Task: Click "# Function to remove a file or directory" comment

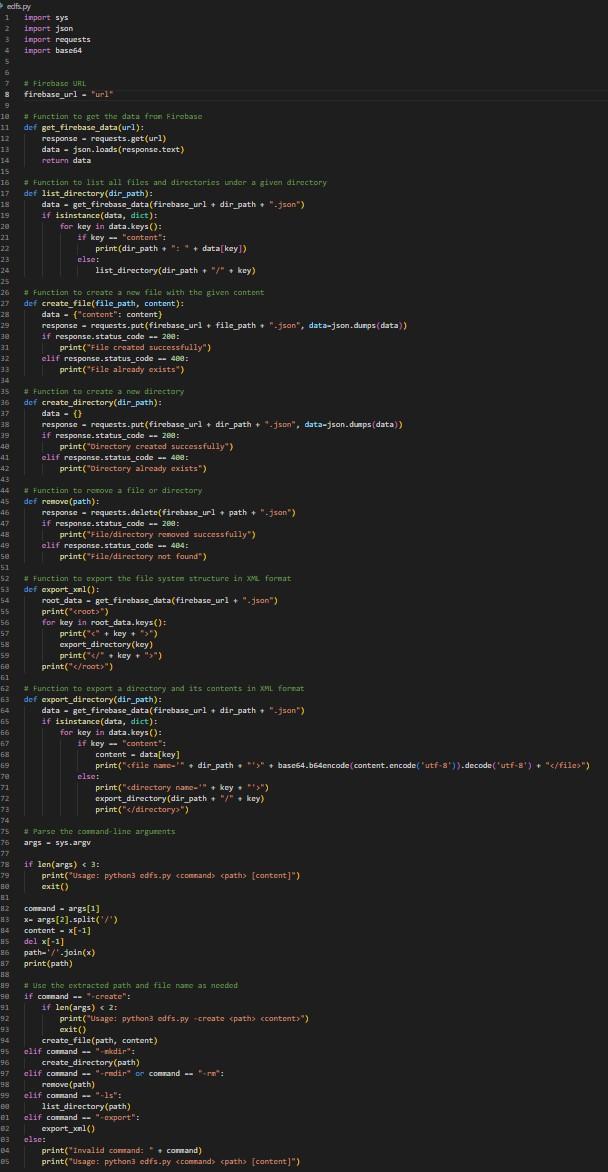Action: 112,490
